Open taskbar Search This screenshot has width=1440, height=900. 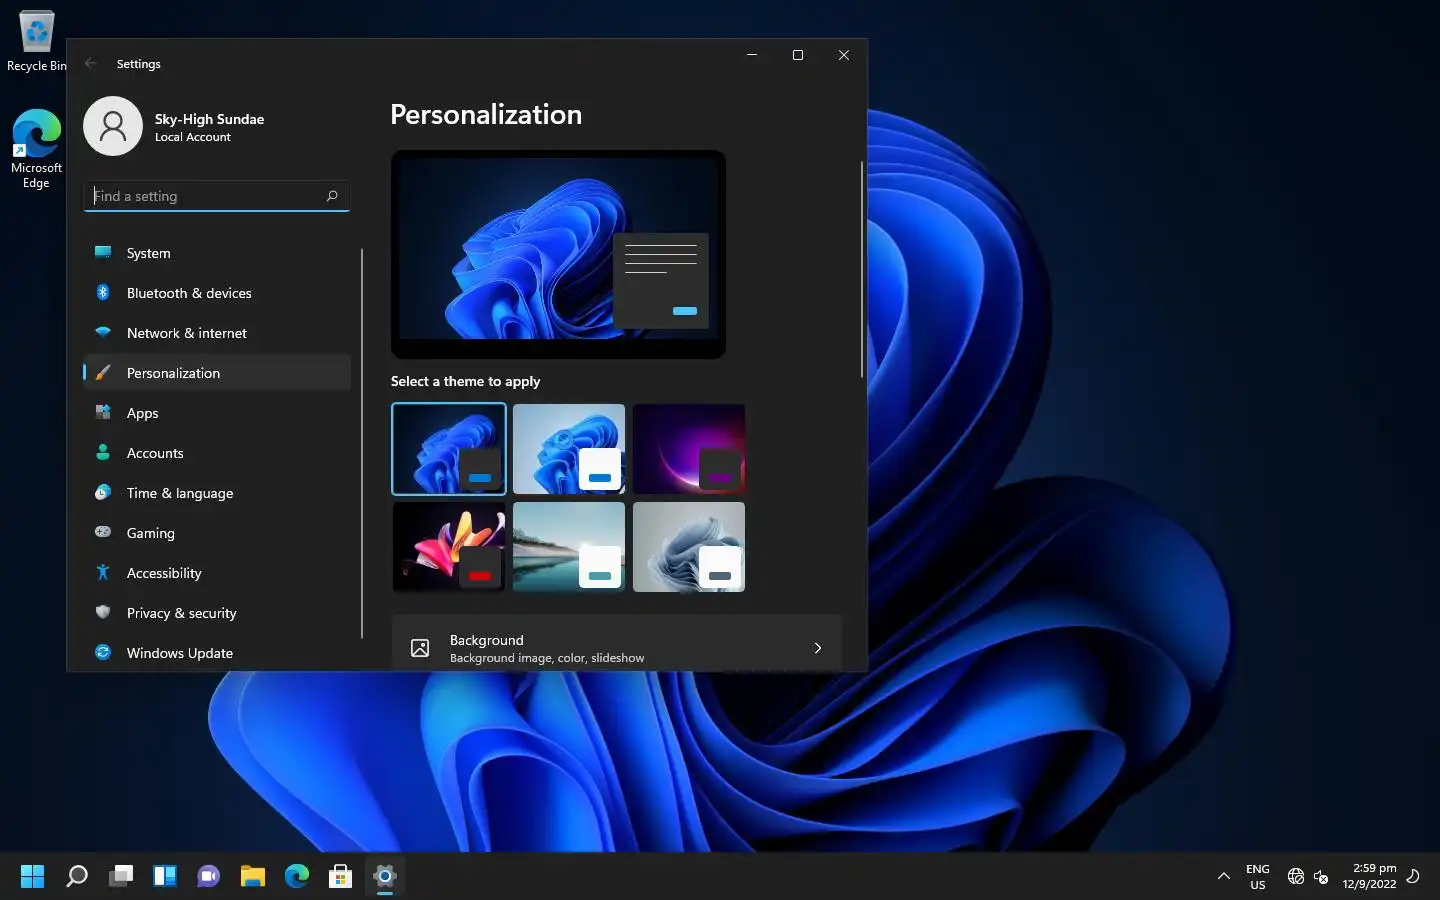coord(77,877)
